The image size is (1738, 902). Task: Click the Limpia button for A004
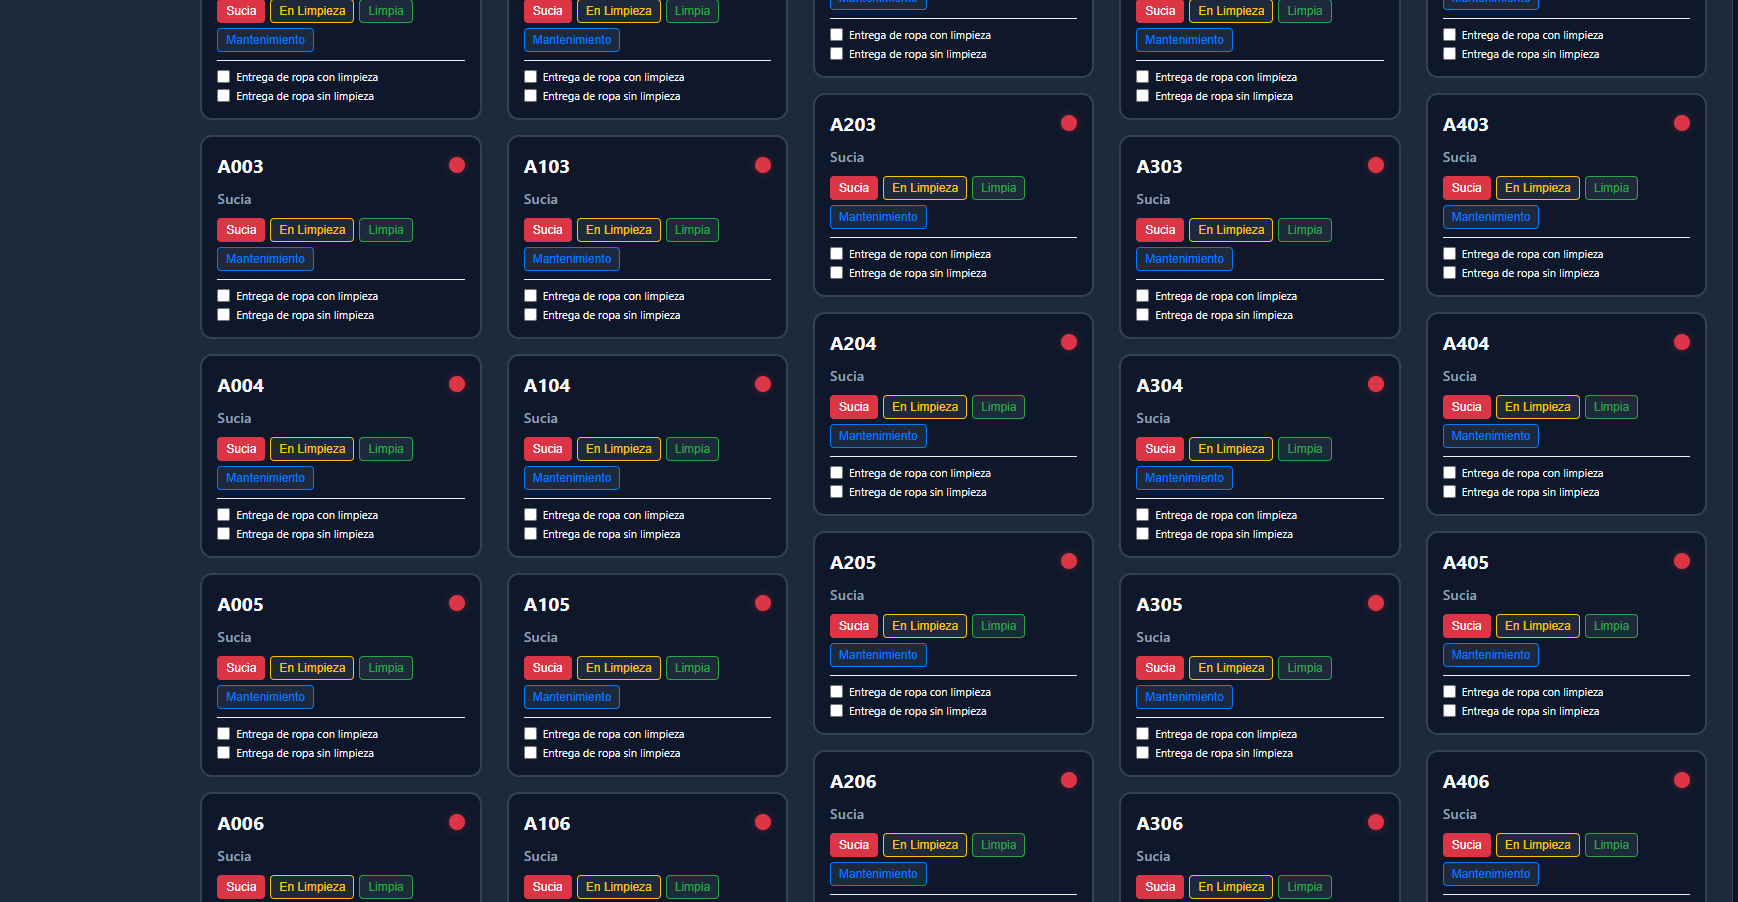[386, 449]
